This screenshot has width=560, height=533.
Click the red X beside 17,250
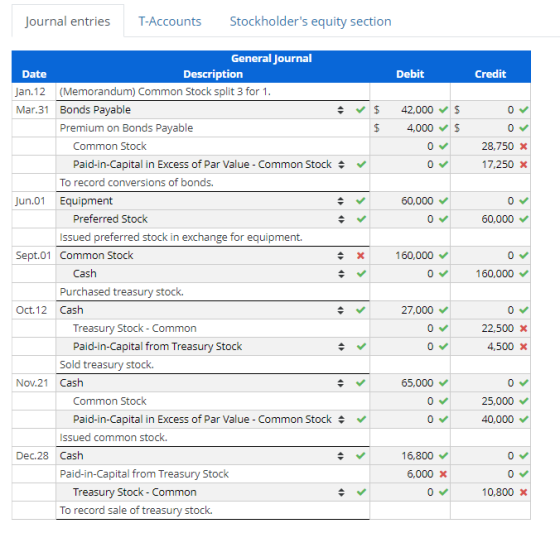point(524,164)
